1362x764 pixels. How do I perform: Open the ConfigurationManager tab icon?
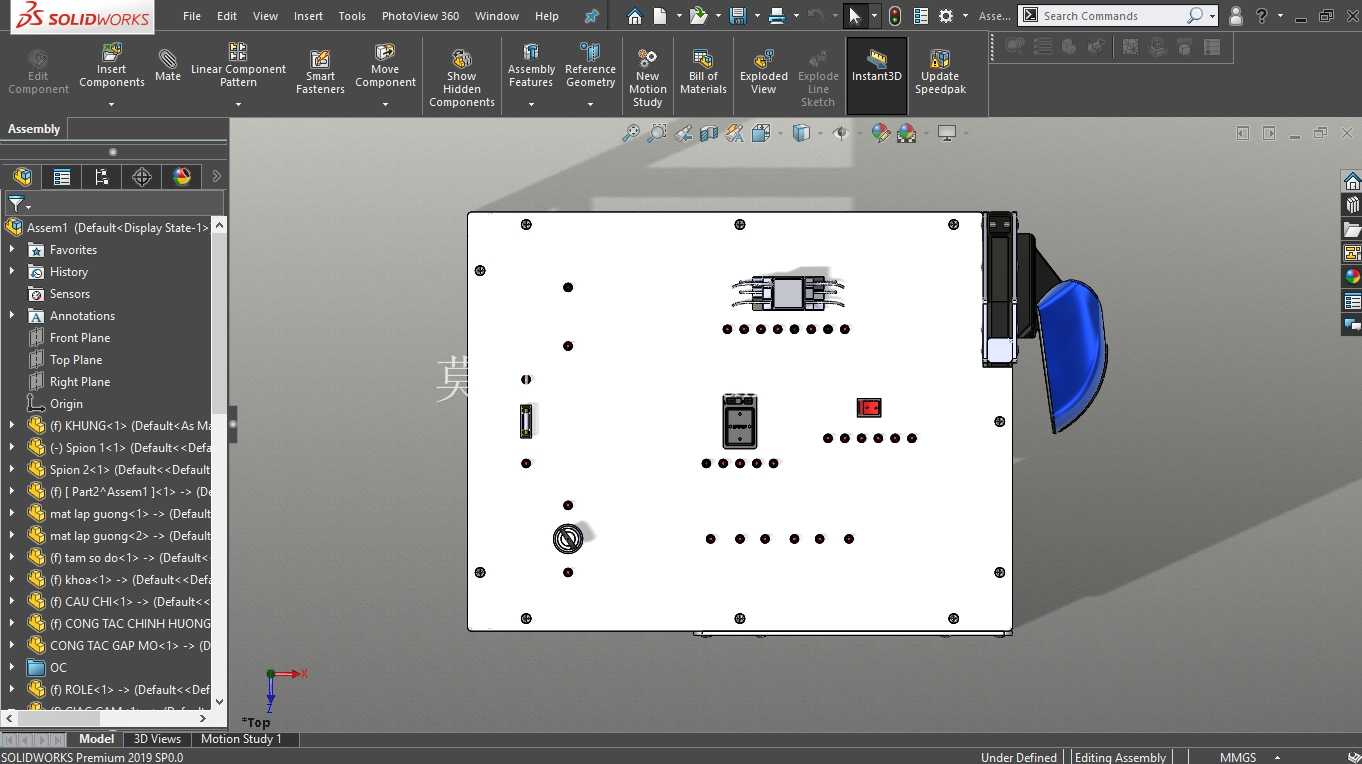102,177
